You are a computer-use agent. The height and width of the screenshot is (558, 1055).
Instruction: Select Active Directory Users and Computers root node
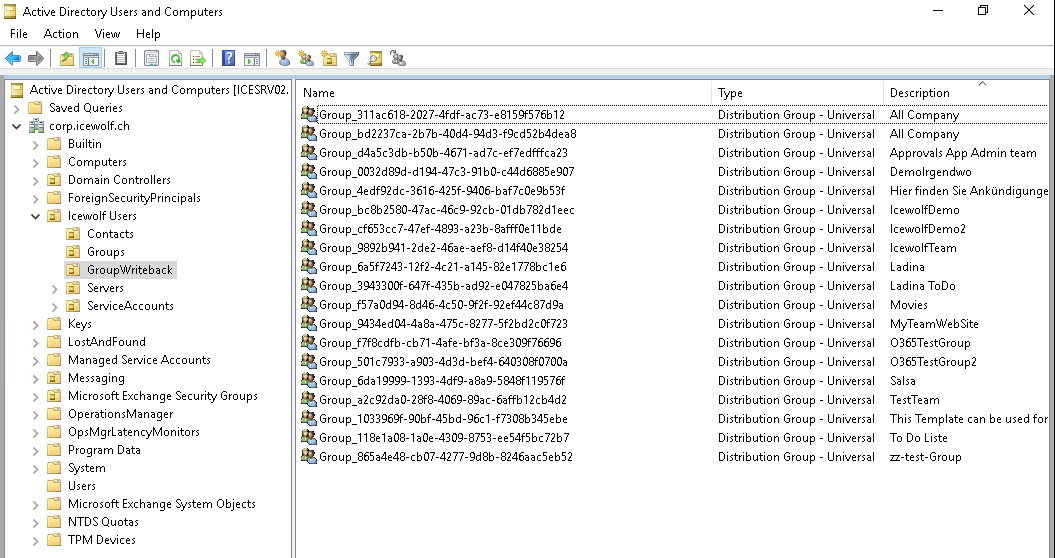click(159, 90)
